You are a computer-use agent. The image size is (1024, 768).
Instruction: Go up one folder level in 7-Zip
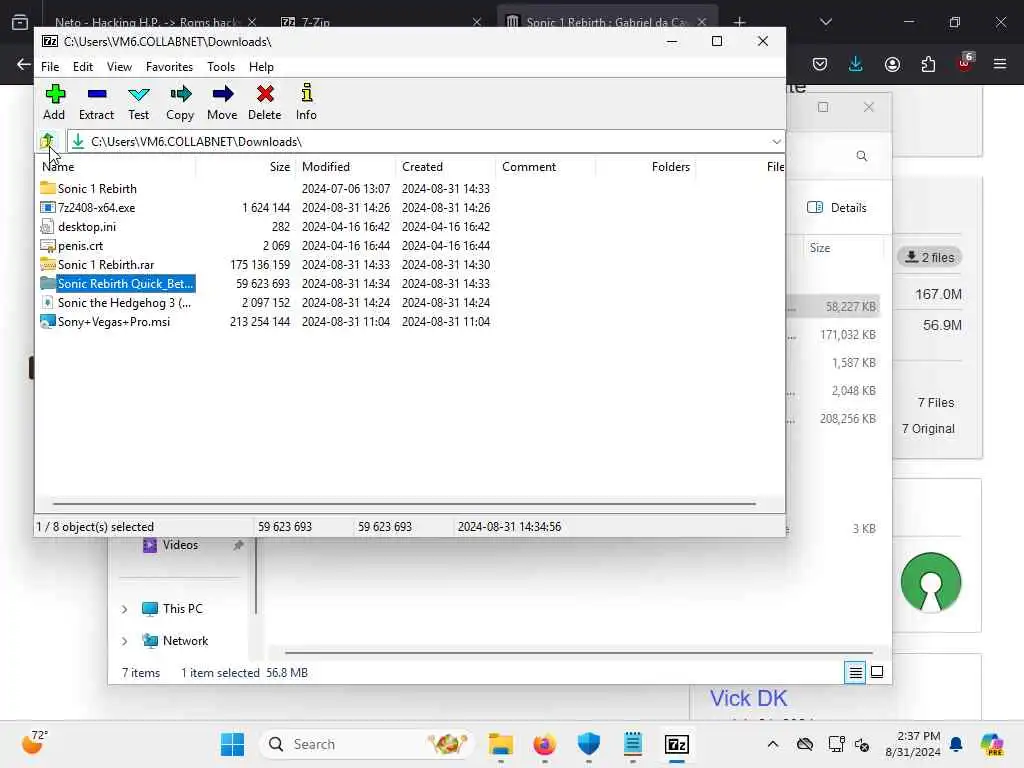click(48, 141)
